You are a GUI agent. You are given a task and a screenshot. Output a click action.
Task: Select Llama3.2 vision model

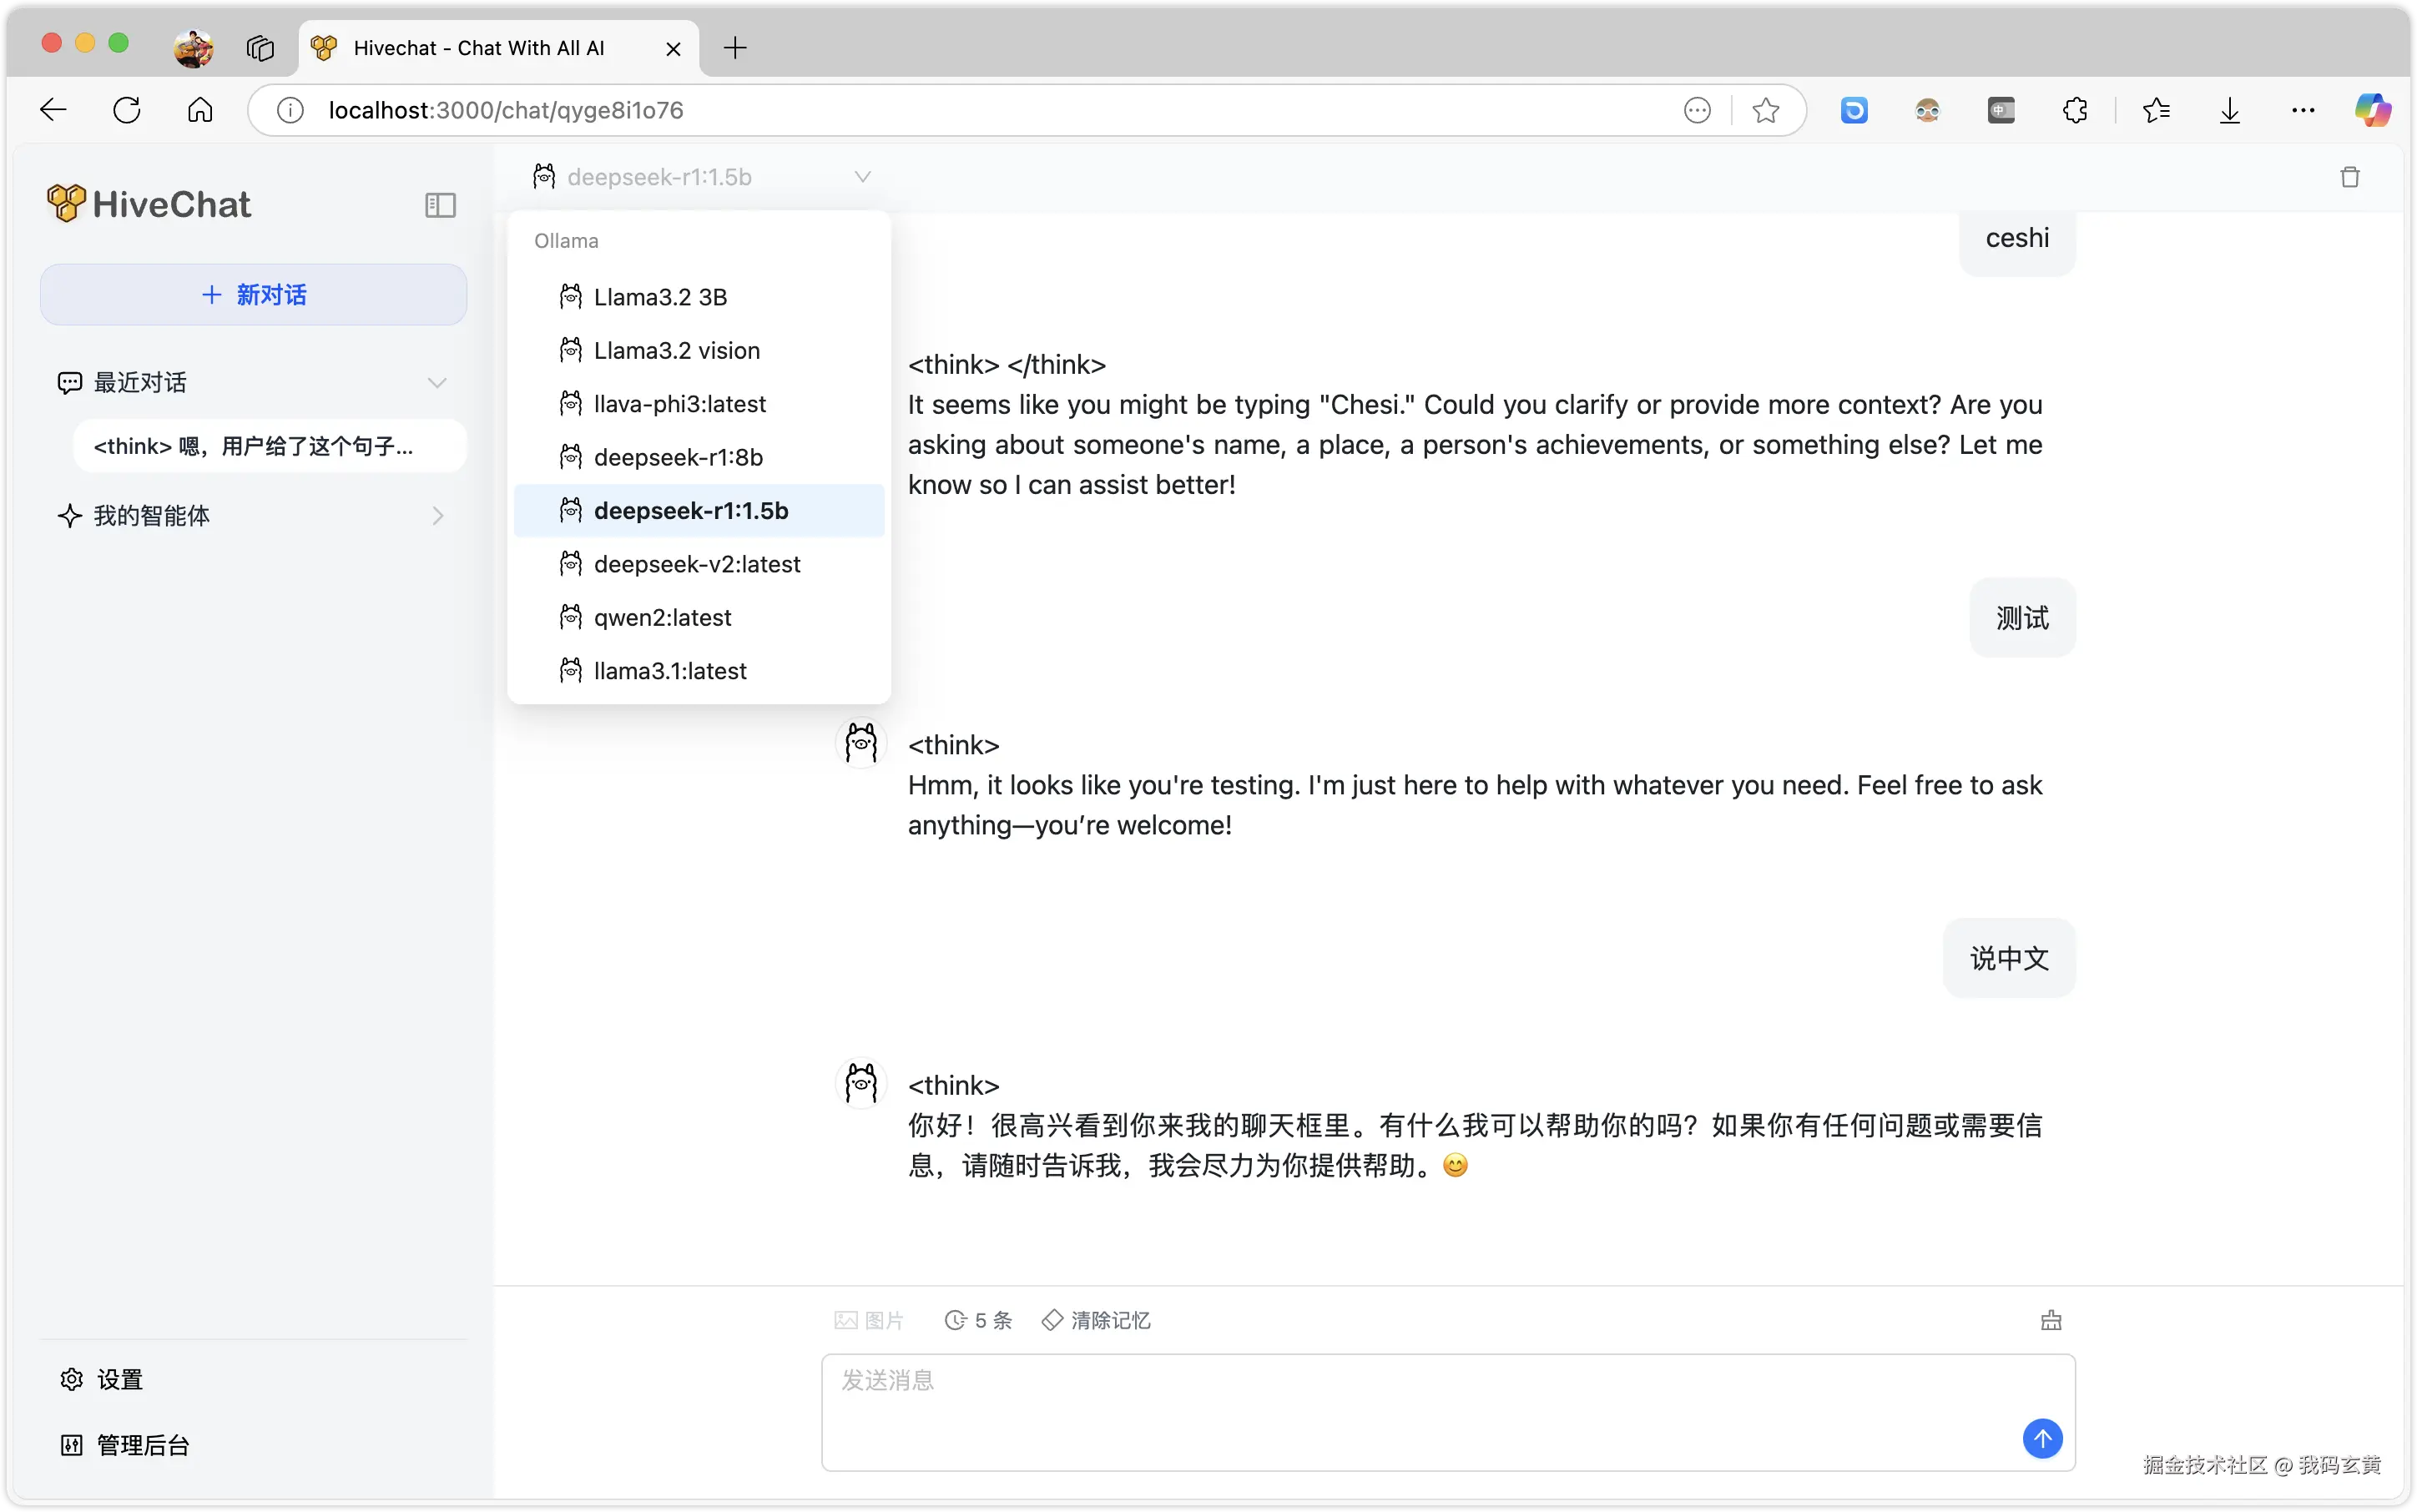676,351
